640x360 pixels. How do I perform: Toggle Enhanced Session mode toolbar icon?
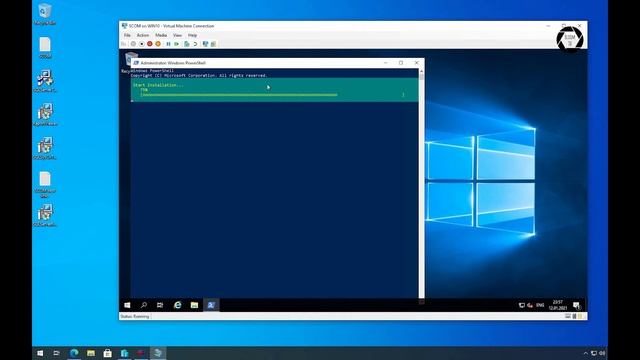[205, 44]
